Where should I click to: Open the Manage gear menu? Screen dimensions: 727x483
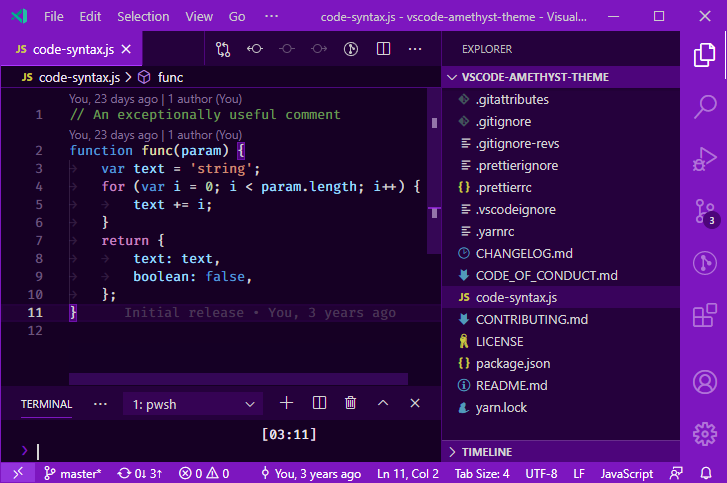coord(705,434)
